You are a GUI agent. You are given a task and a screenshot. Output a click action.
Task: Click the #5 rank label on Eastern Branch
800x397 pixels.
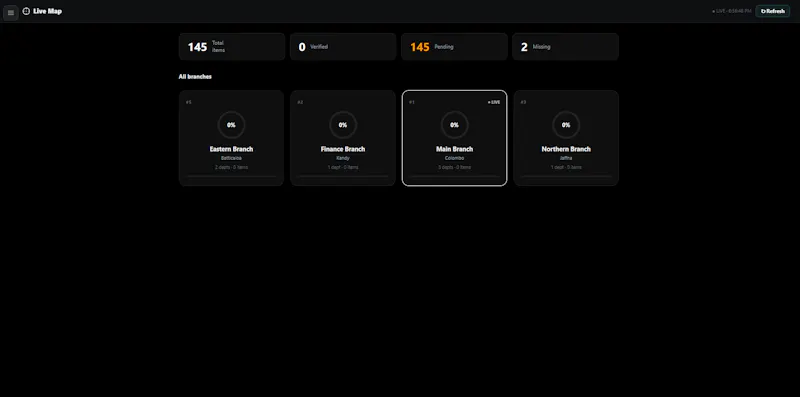pos(188,102)
